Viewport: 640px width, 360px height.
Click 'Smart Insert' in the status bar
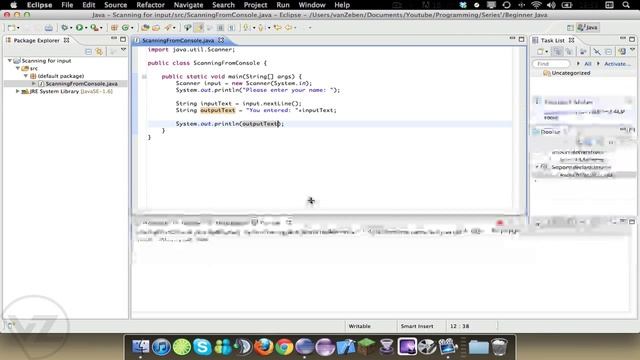(x=417, y=326)
